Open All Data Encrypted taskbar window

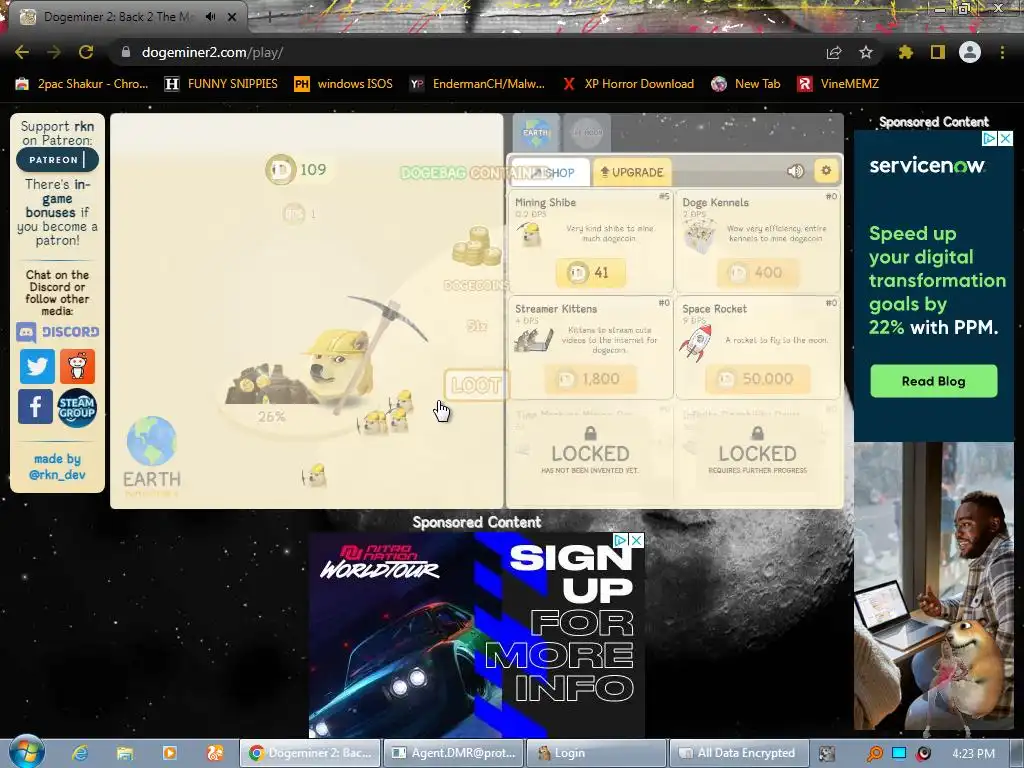coord(739,753)
